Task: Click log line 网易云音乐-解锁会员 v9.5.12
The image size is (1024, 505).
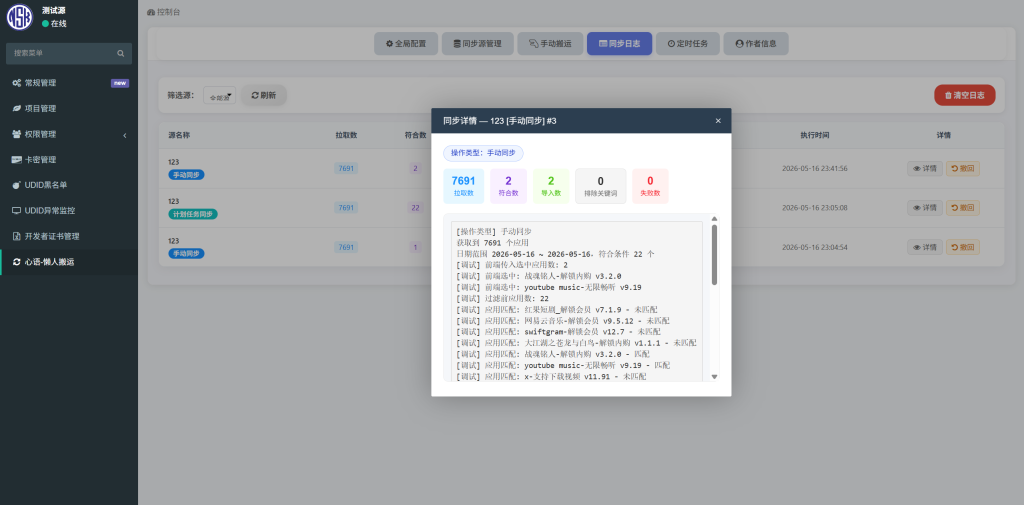Action: [x=563, y=320]
